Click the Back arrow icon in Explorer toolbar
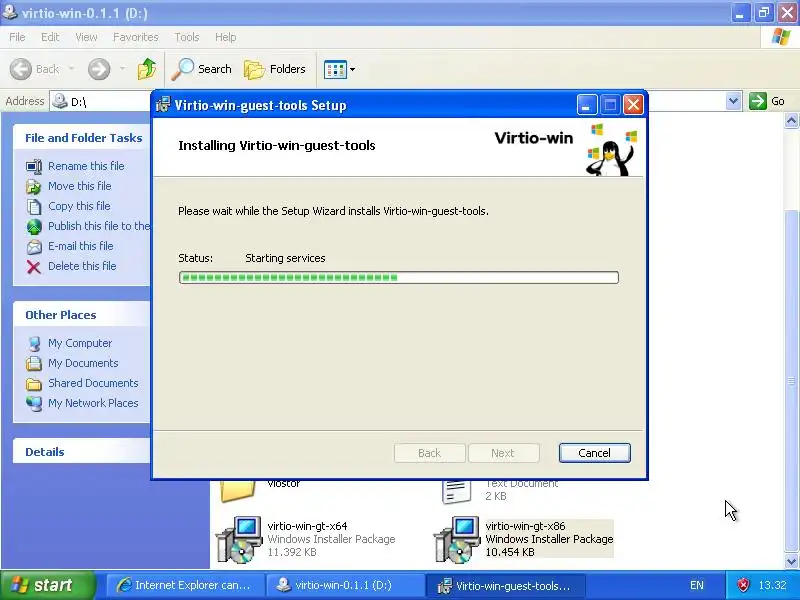This screenshot has width=800, height=600. pyautogui.click(x=21, y=69)
